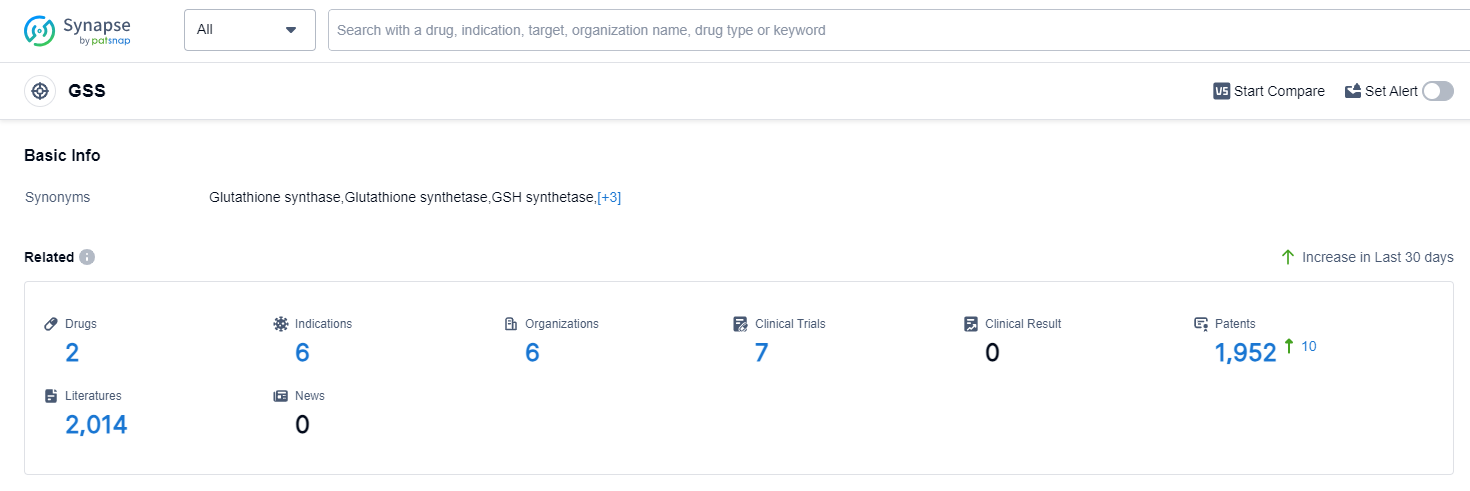The image size is (1470, 491).
Task: Click the Drugs pill icon
Action: pyautogui.click(x=51, y=324)
